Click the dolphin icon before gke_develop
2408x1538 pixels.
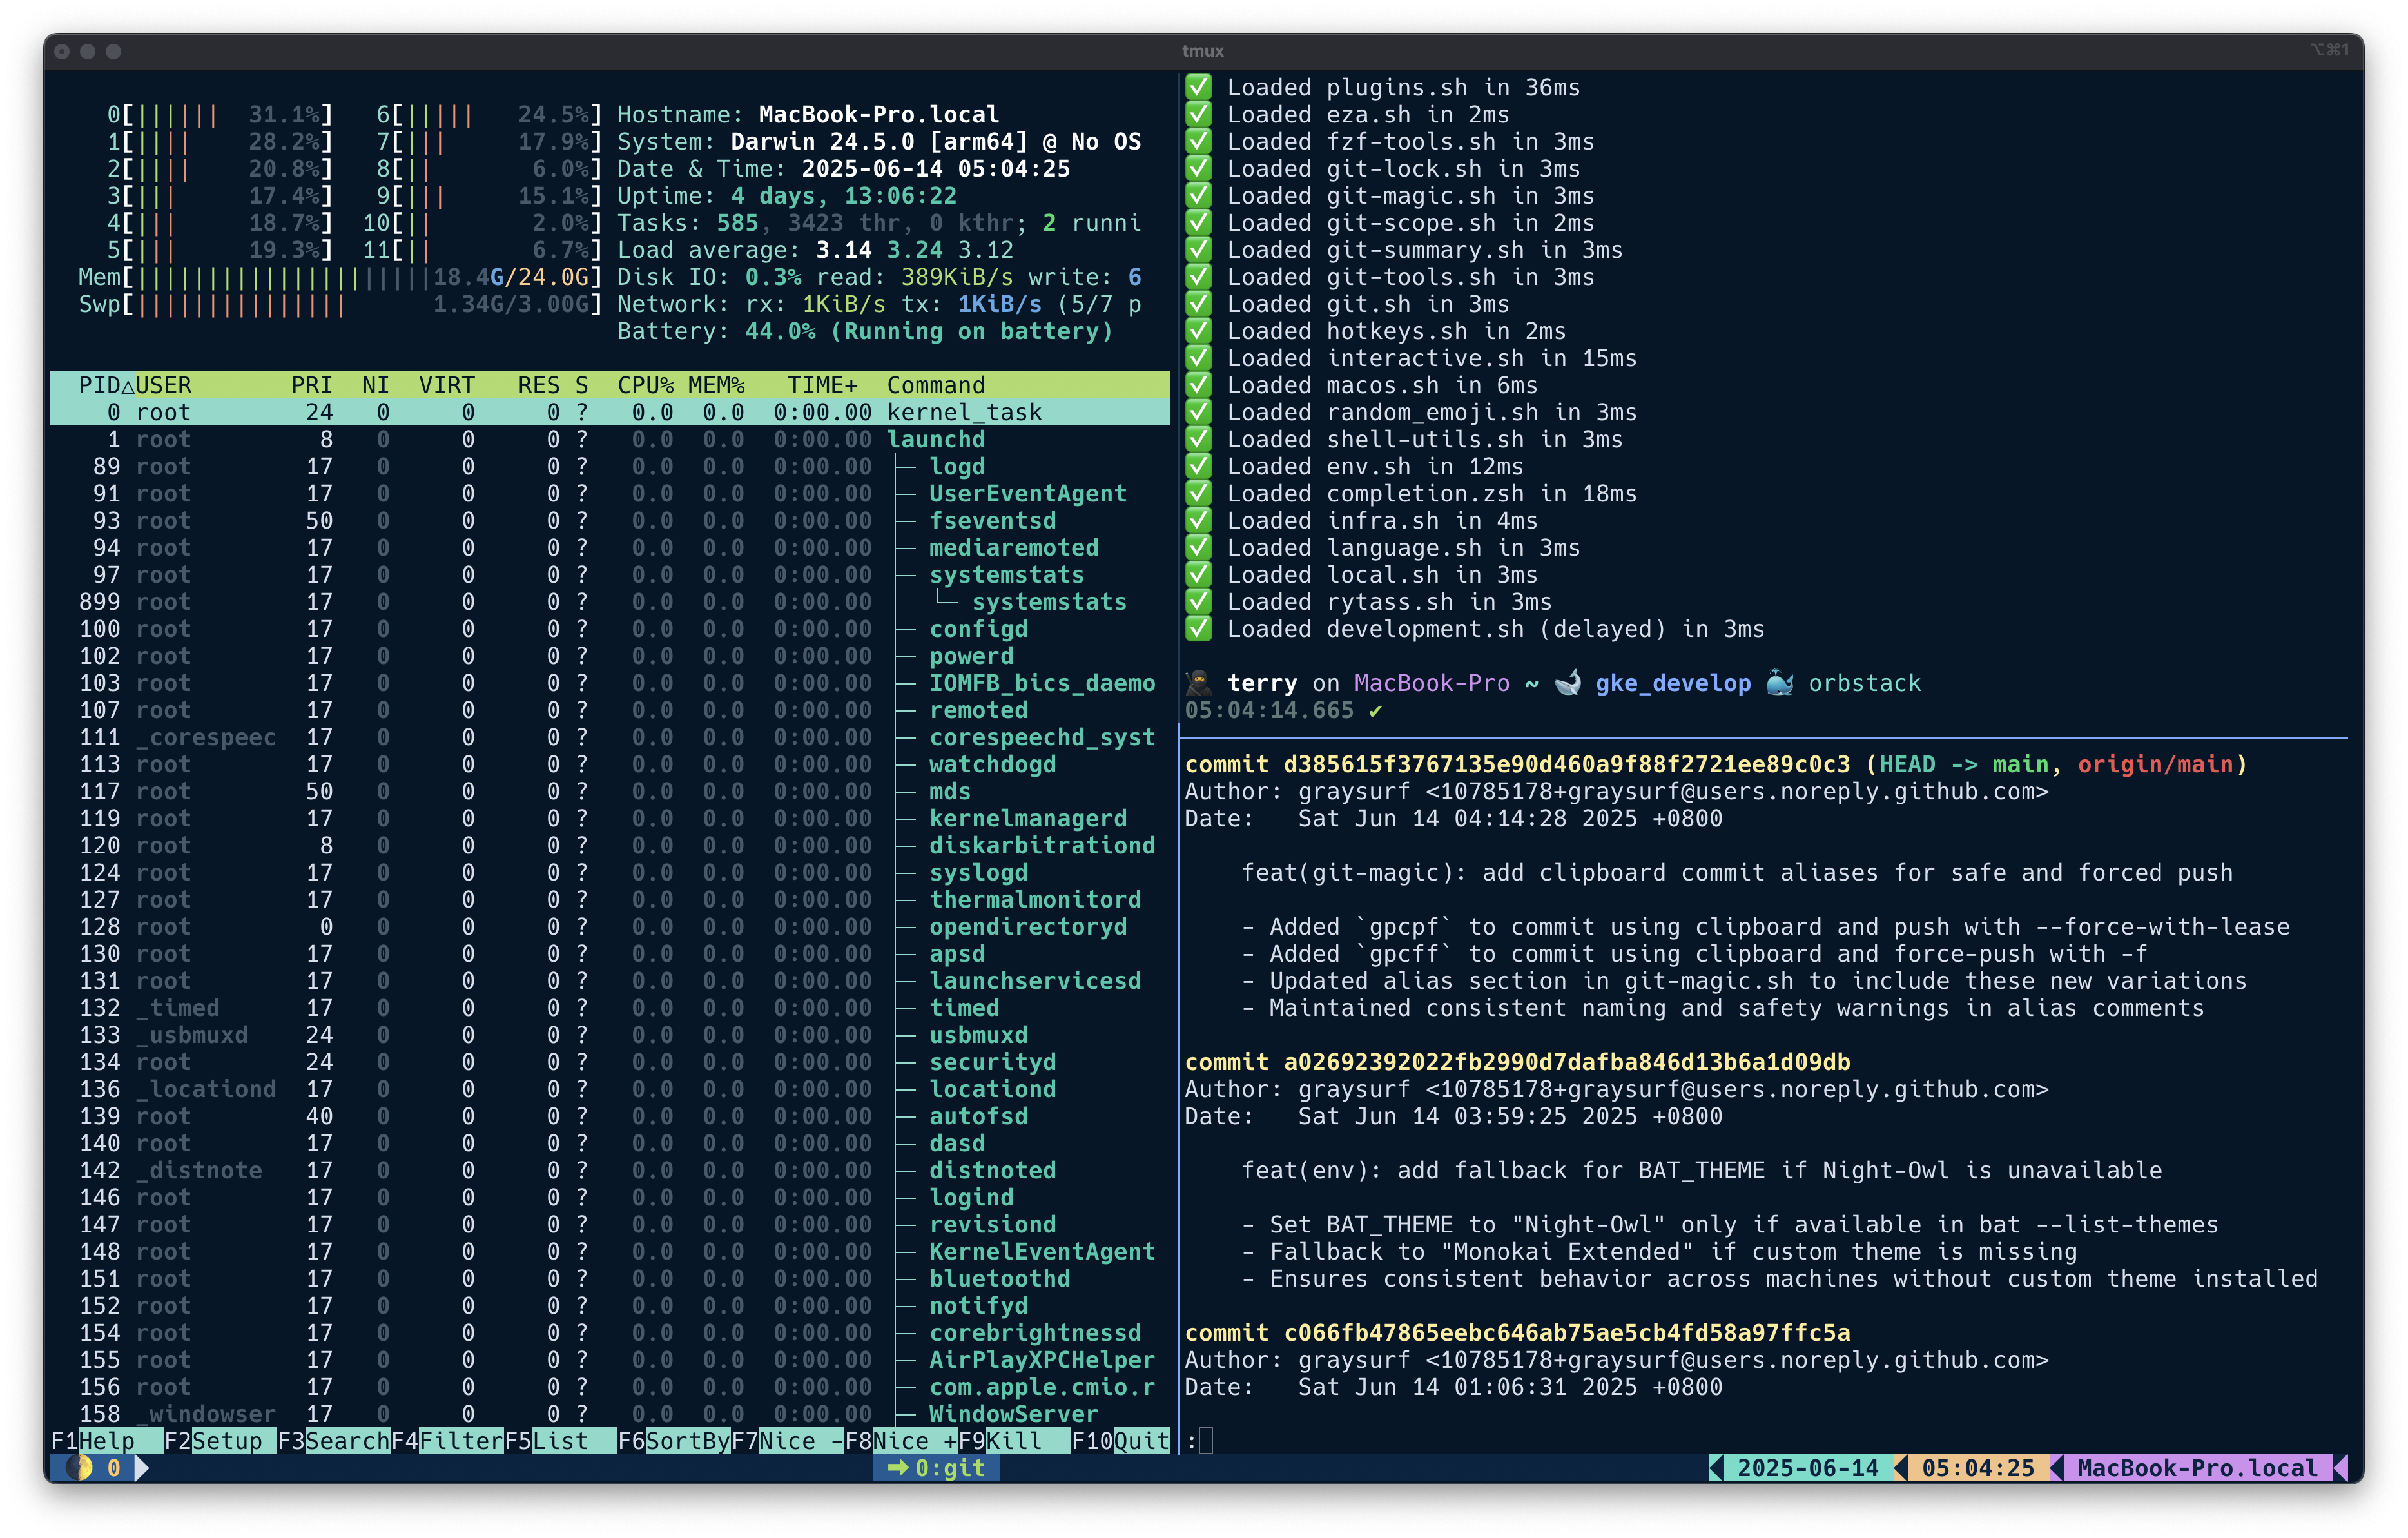tap(1567, 683)
